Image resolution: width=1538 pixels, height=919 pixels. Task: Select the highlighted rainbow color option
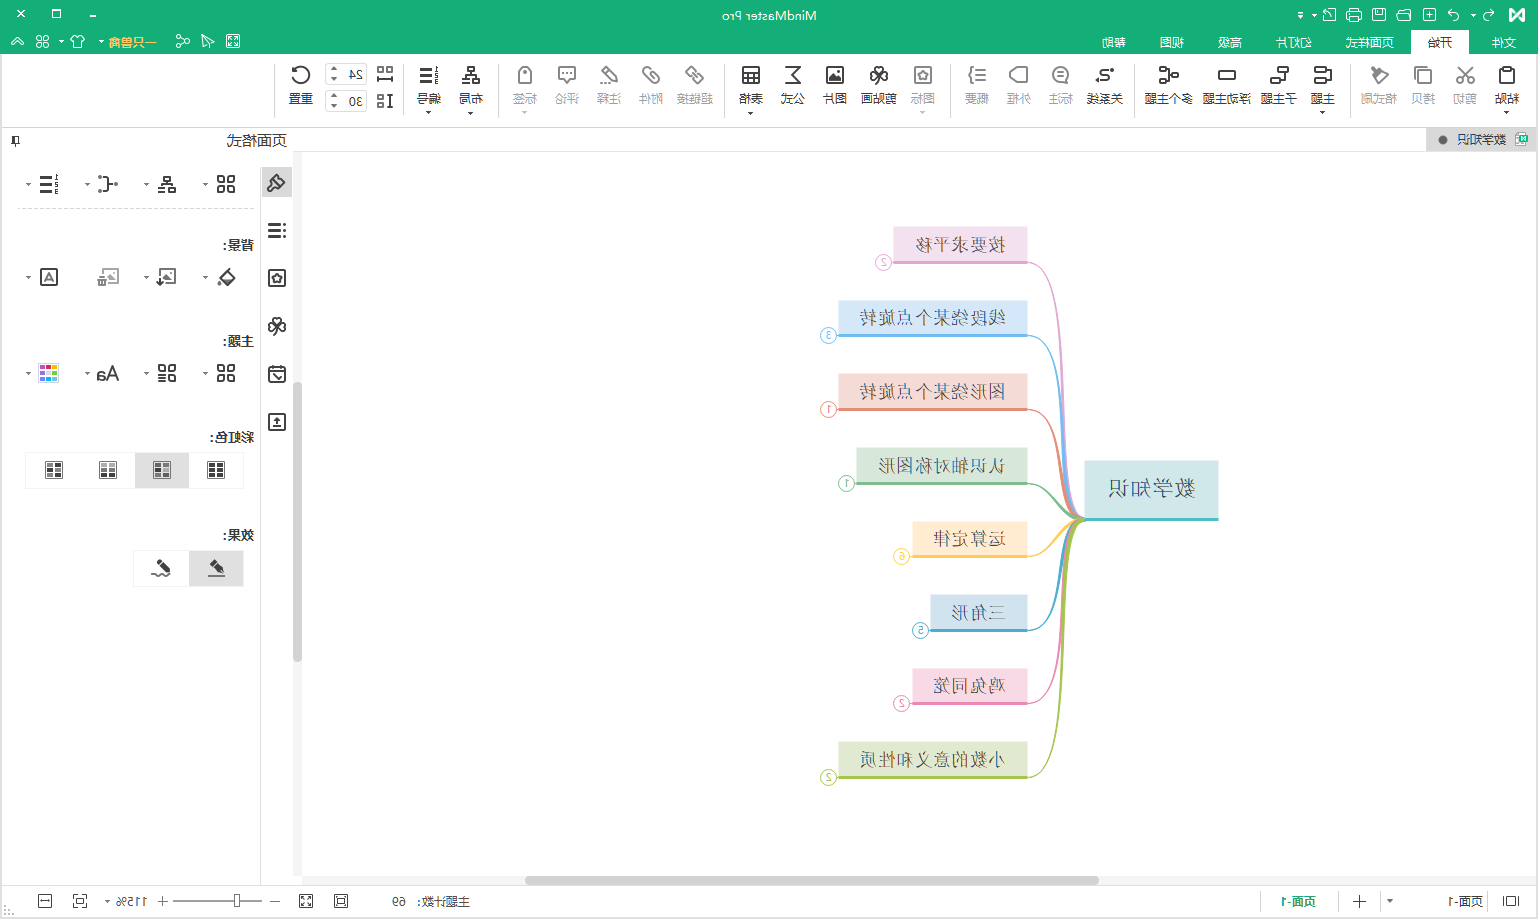coord(162,470)
